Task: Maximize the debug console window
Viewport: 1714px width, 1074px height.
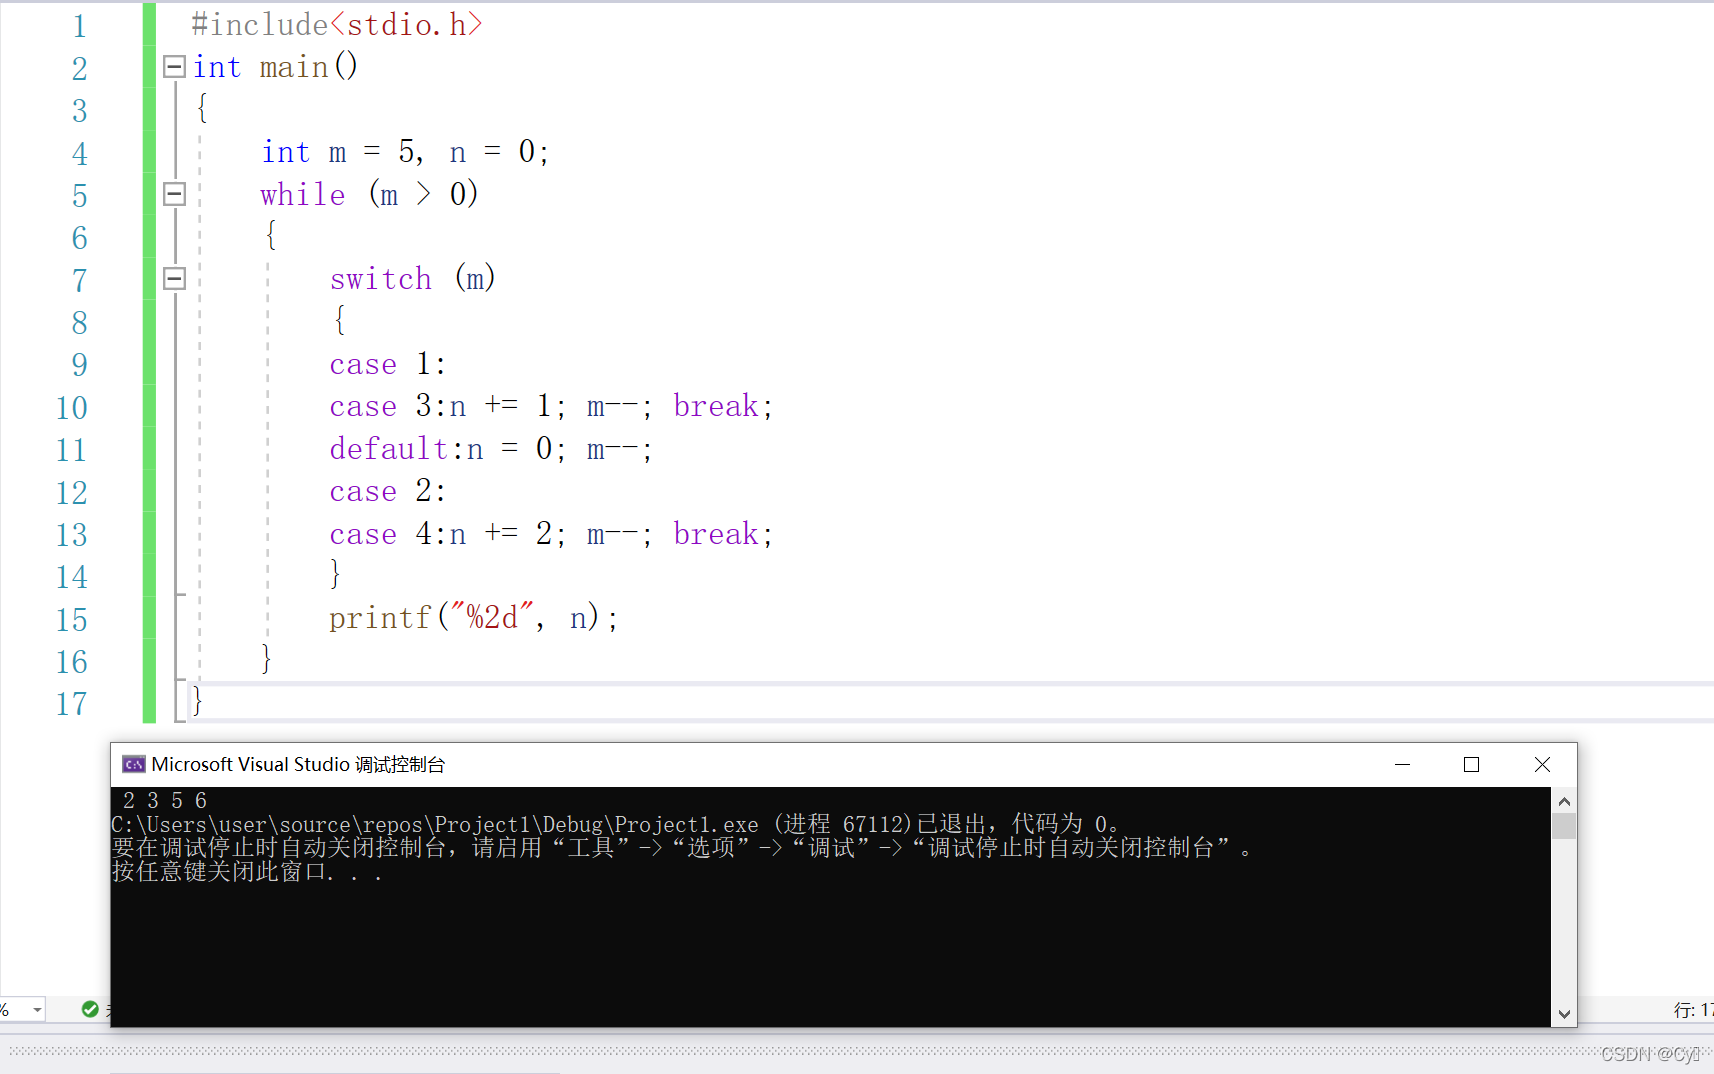Action: (1471, 765)
